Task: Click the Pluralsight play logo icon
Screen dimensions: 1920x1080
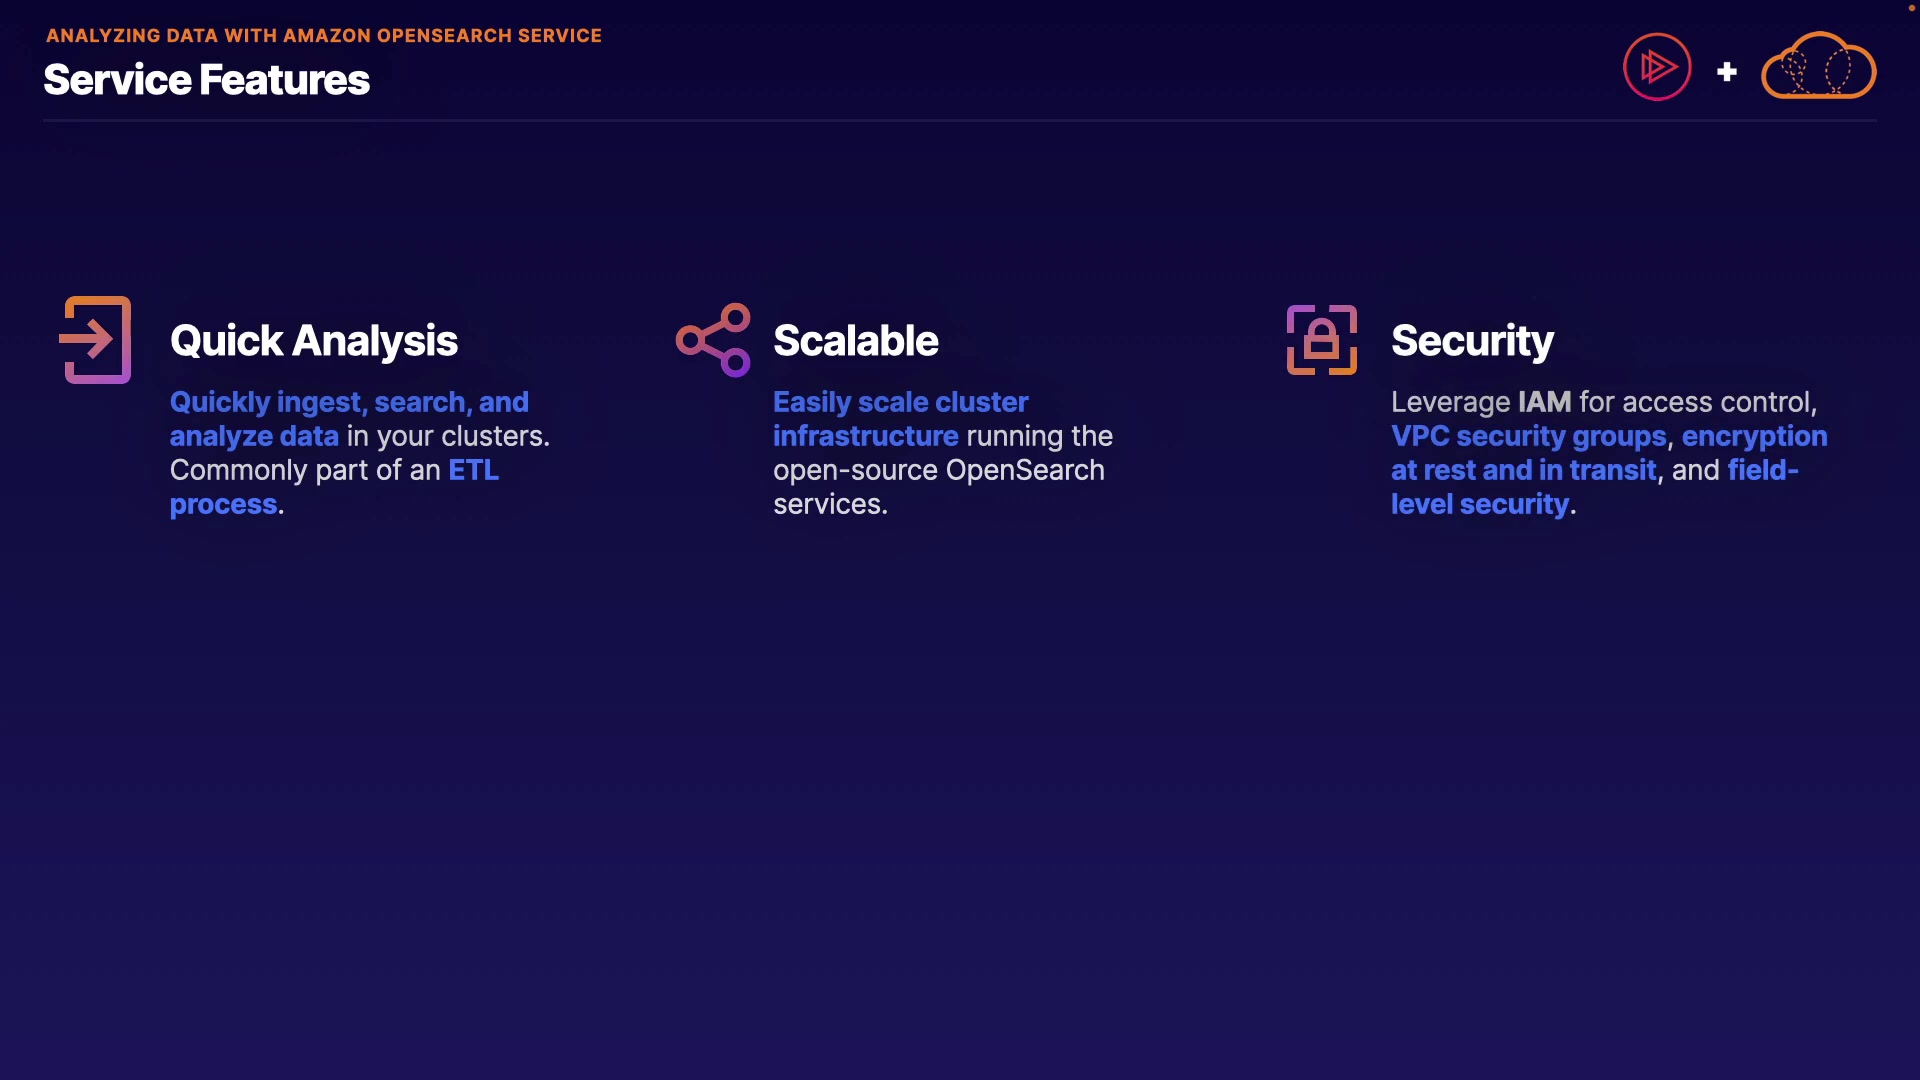Action: tap(1657, 67)
